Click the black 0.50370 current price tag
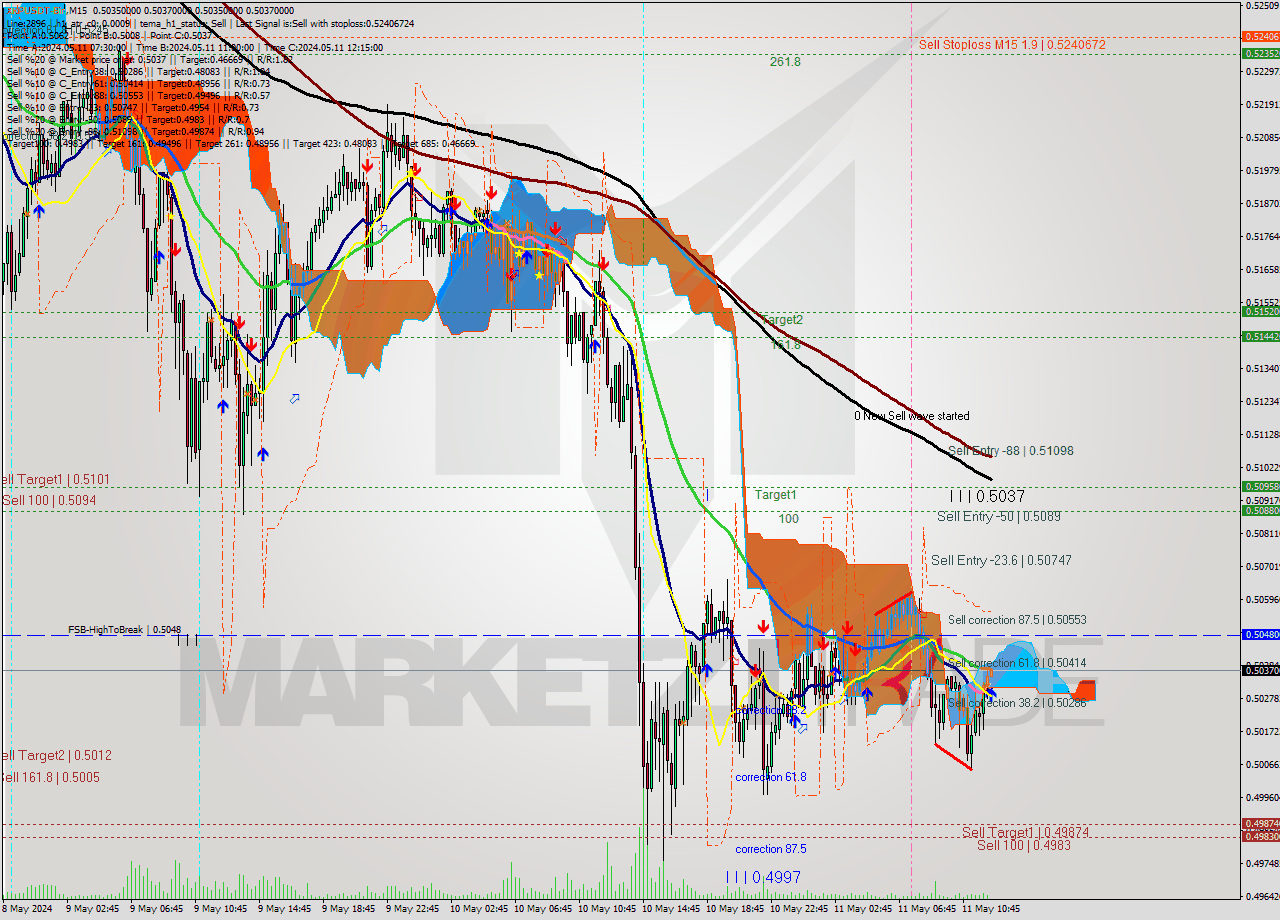The width and height of the screenshot is (1280, 920). [1260, 670]
